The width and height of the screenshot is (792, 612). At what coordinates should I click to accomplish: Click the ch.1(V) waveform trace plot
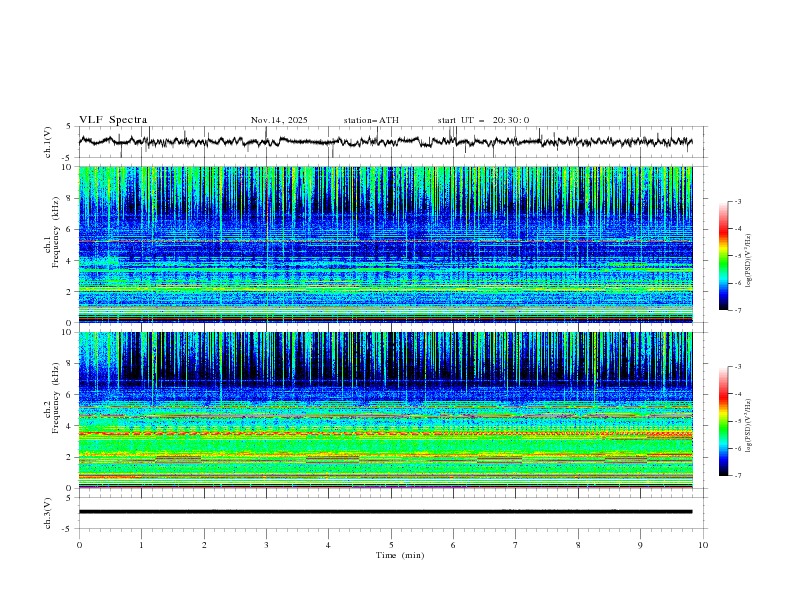(386, 142)
